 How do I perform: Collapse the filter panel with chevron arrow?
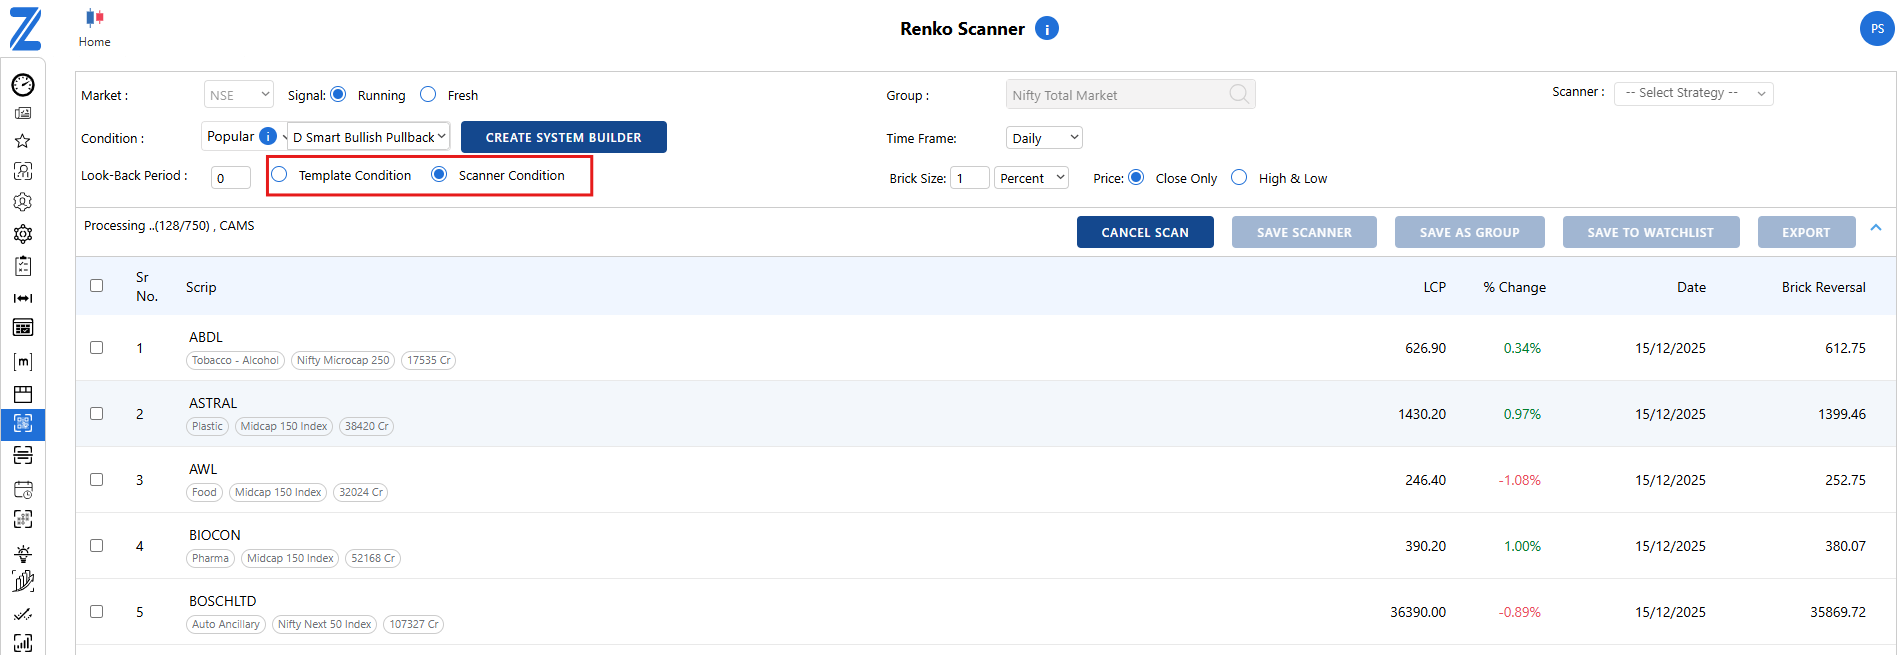pos(1875,228)
